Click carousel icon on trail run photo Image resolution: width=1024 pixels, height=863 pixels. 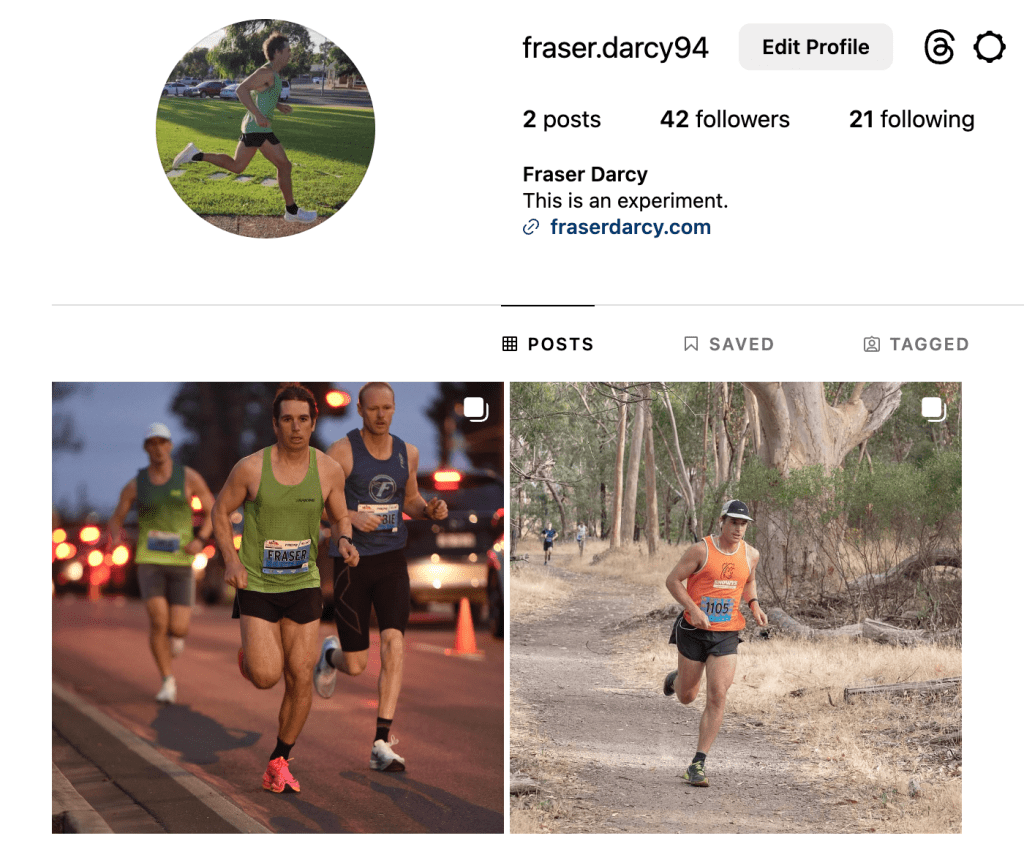pyautogui.click(x=934, y=409)
